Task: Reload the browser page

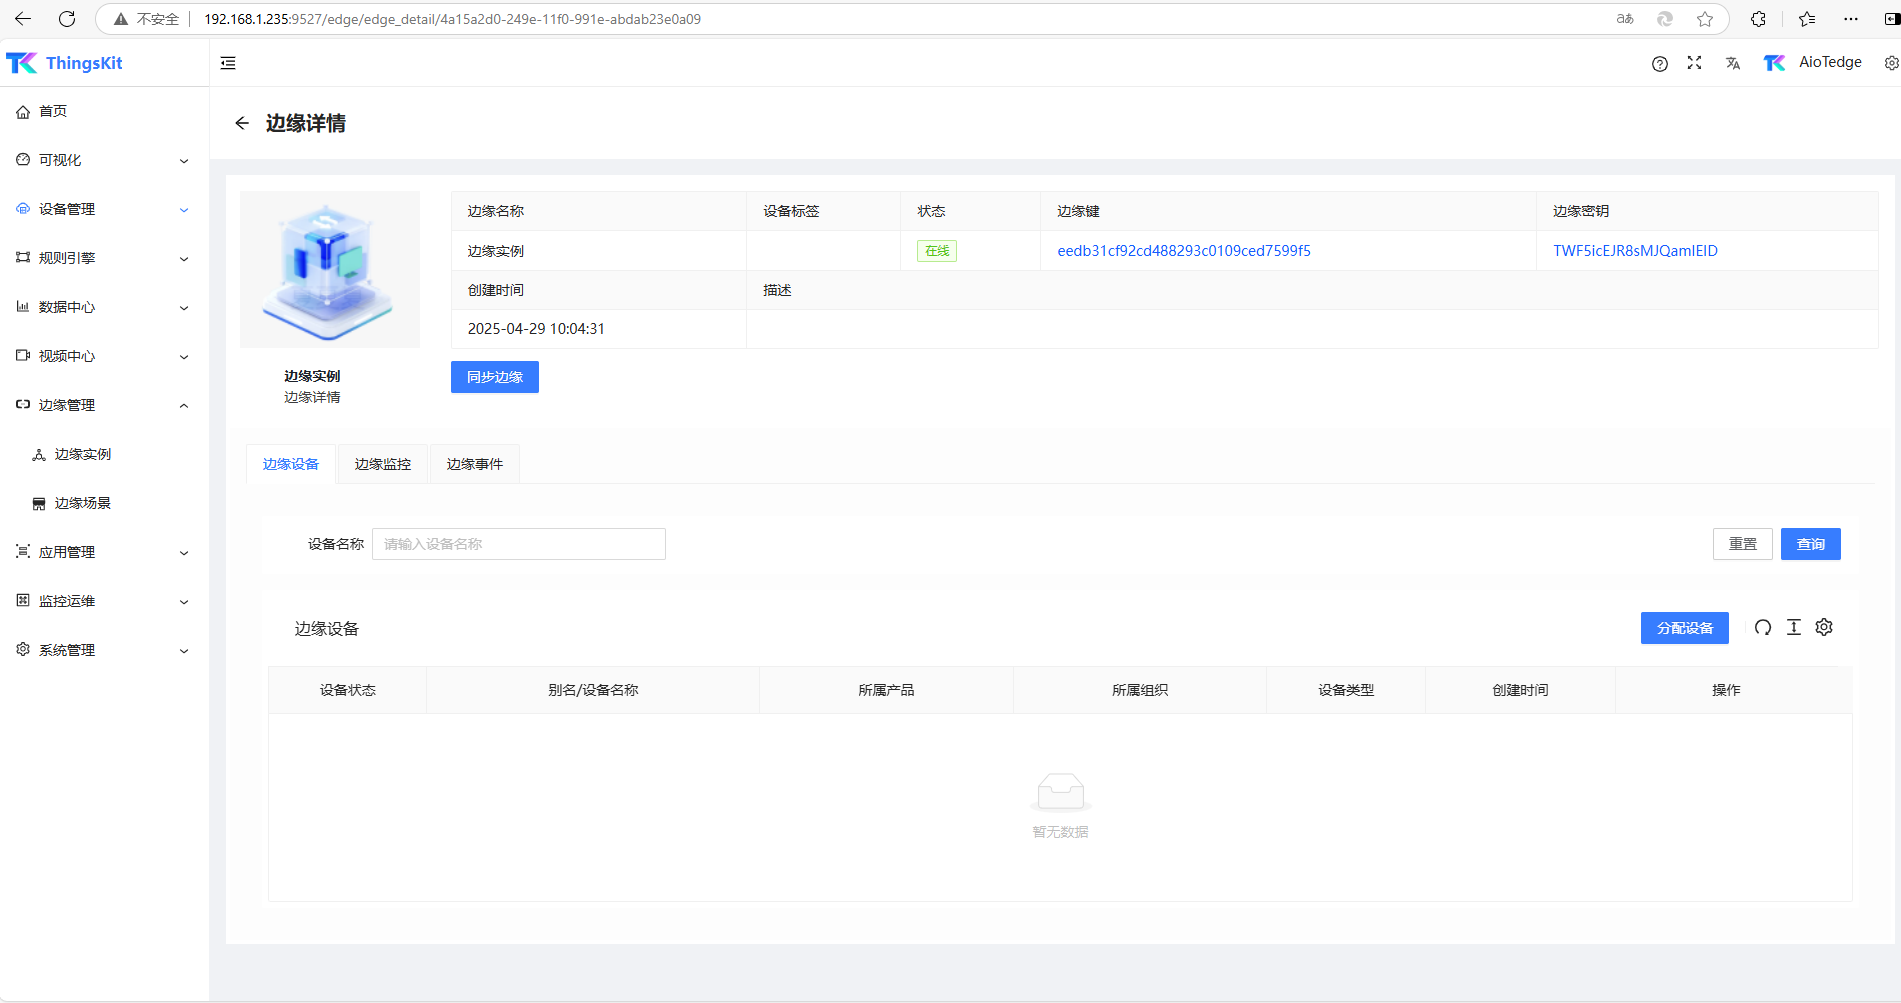Action: click(67, 19)
